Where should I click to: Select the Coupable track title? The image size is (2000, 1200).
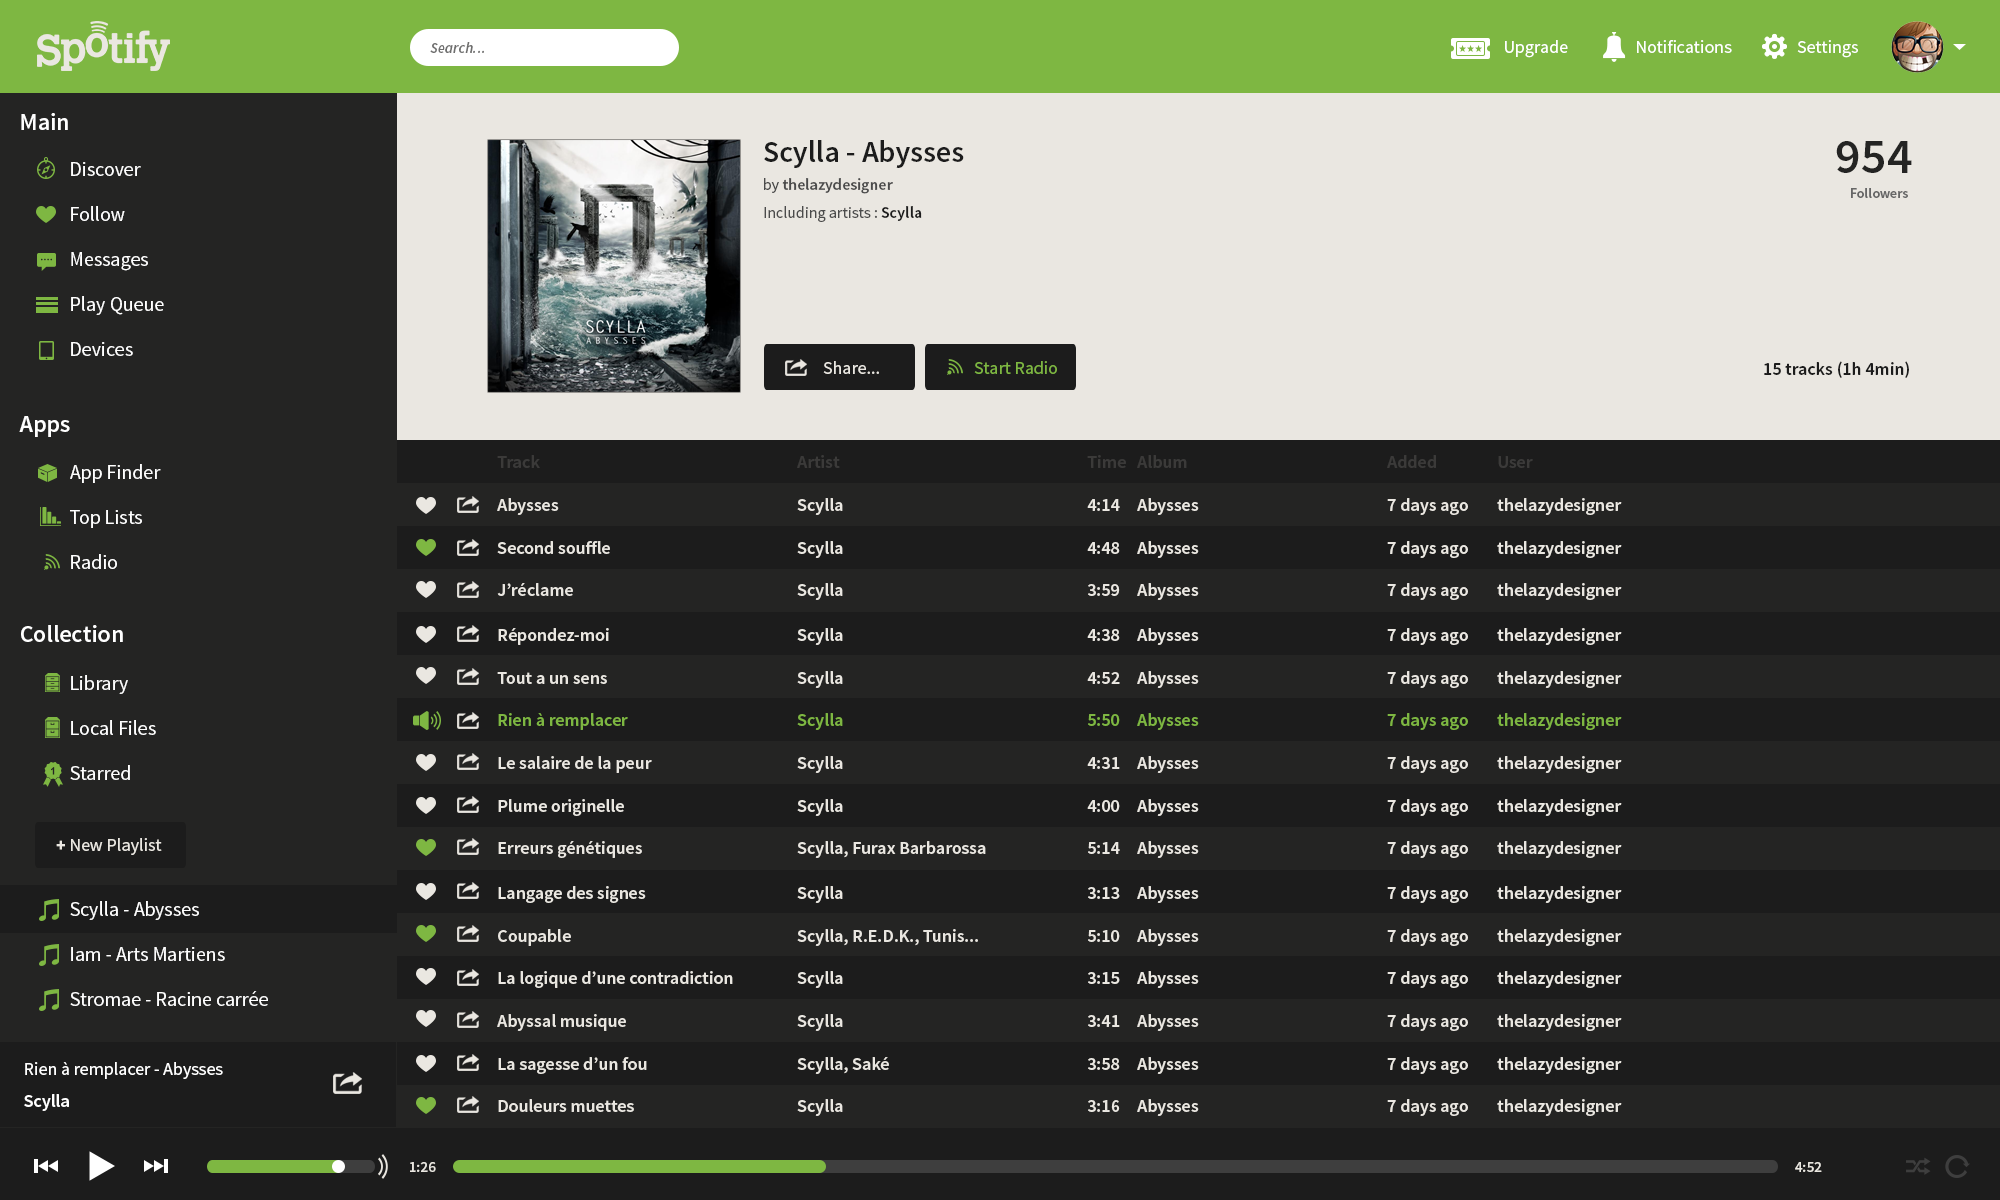click(534, 936)
